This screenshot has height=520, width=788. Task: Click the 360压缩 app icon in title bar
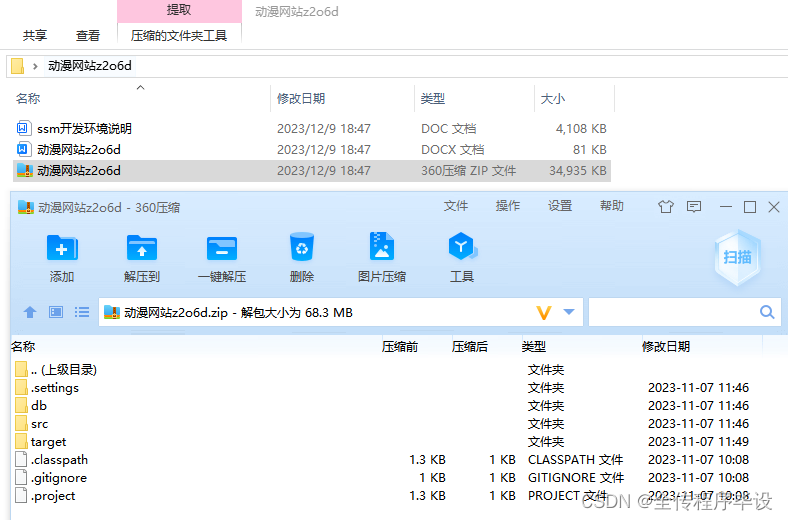coord(26,207)
